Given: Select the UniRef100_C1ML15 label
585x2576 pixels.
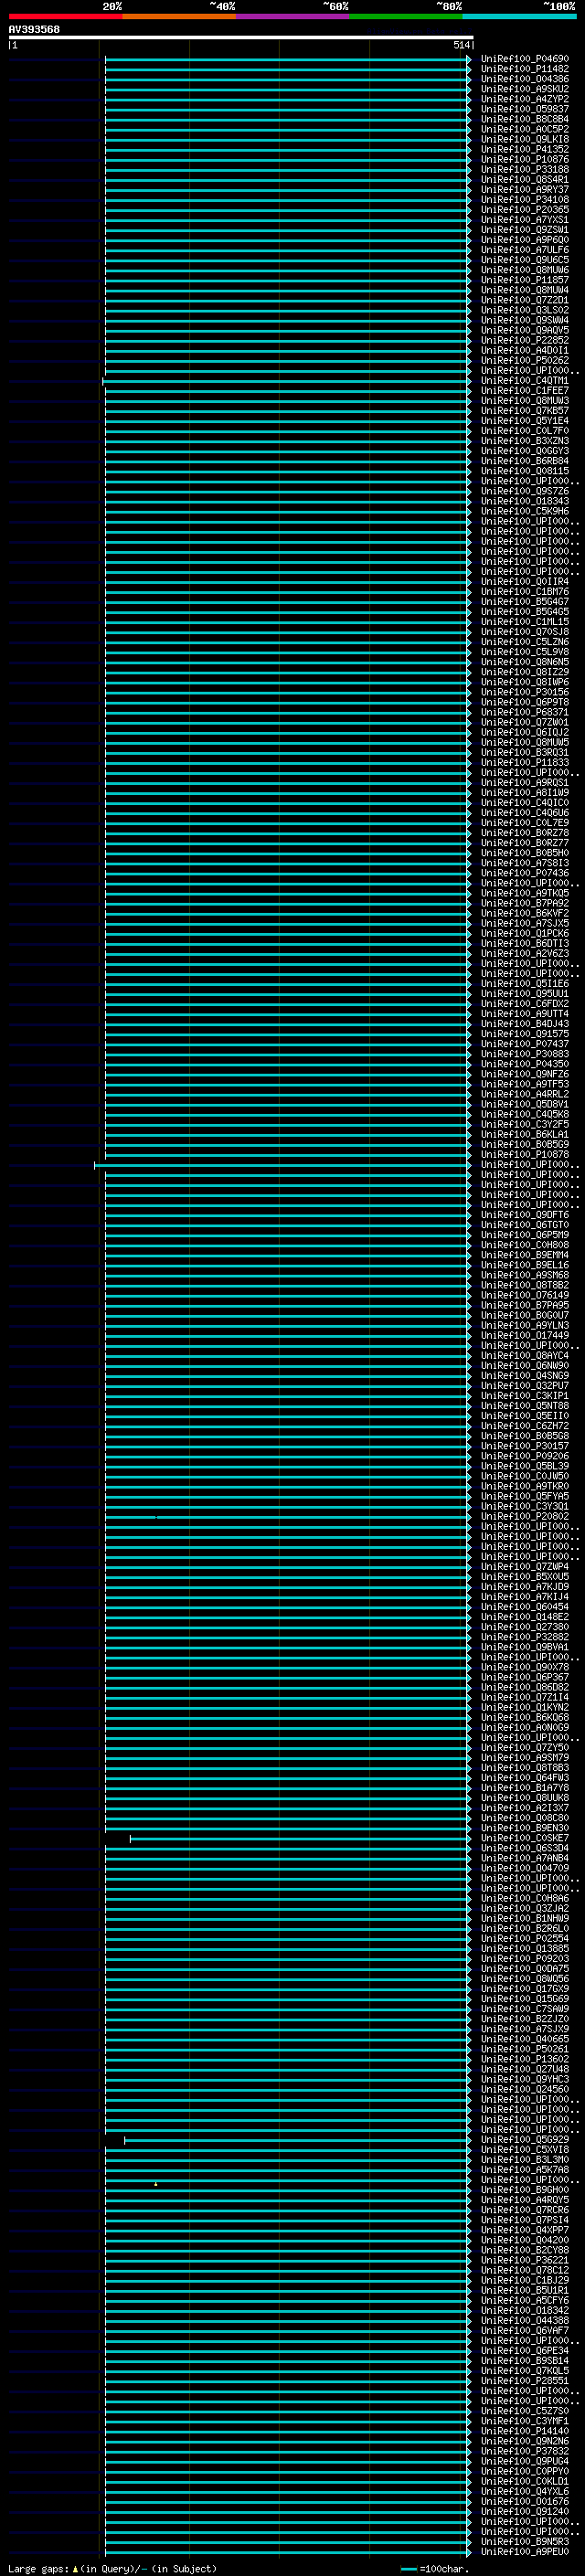Looking at the screenshot, I should click(x=524, y=622).
